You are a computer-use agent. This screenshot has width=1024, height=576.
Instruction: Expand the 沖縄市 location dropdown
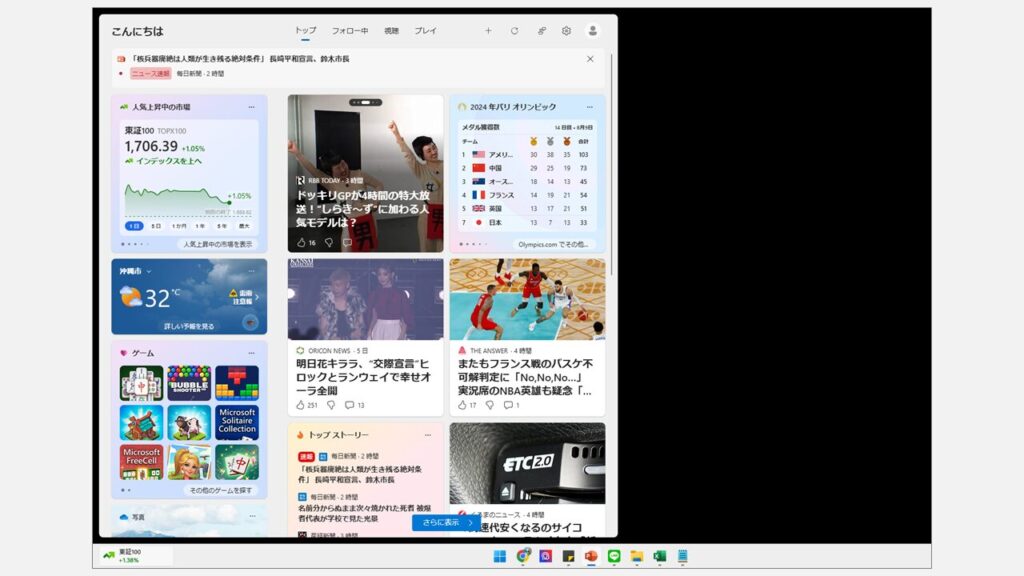149,271
